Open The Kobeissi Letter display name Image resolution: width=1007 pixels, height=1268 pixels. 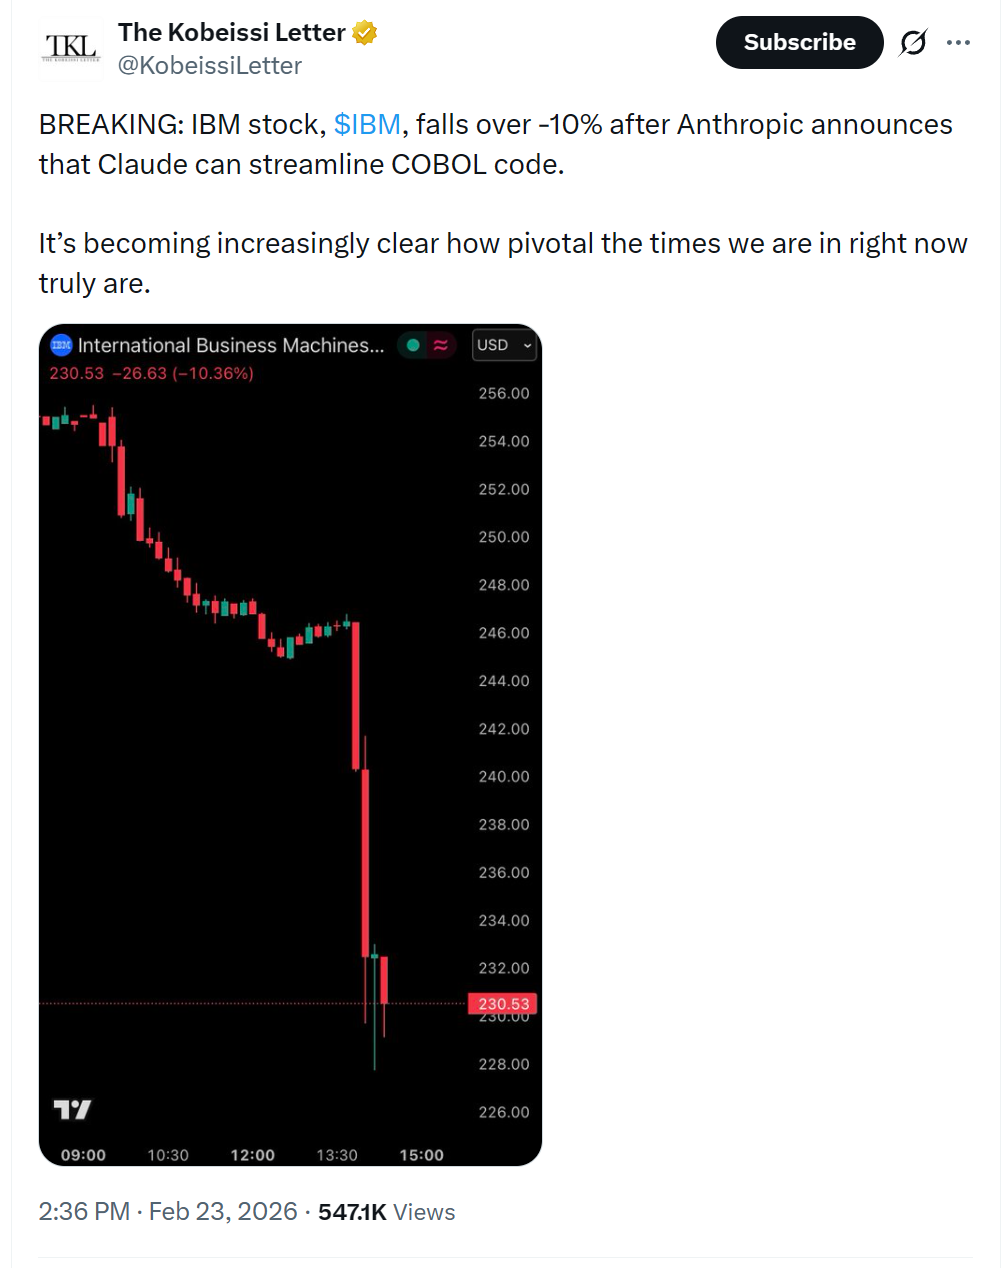click(231, 32)
